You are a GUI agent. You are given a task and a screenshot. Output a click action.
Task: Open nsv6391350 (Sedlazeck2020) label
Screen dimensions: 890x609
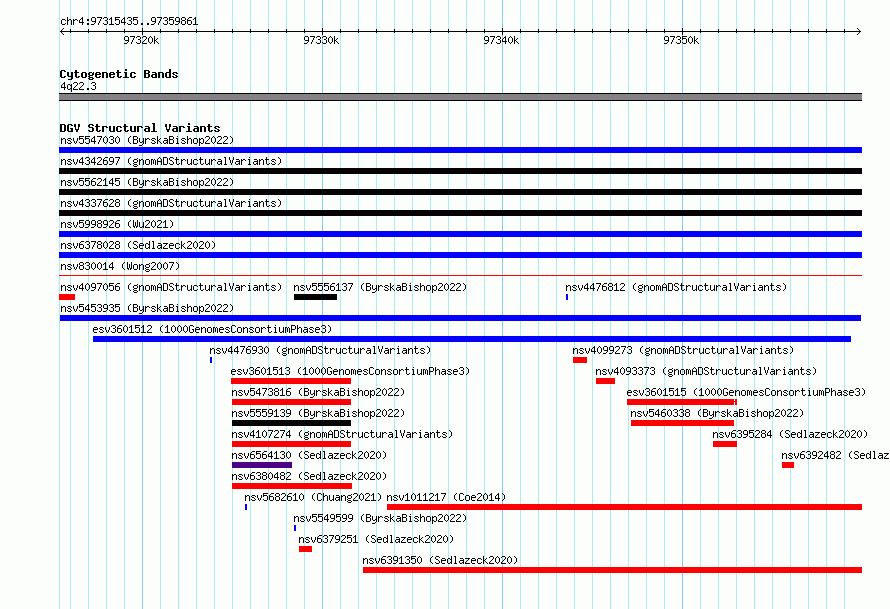[x=440, y=560]
